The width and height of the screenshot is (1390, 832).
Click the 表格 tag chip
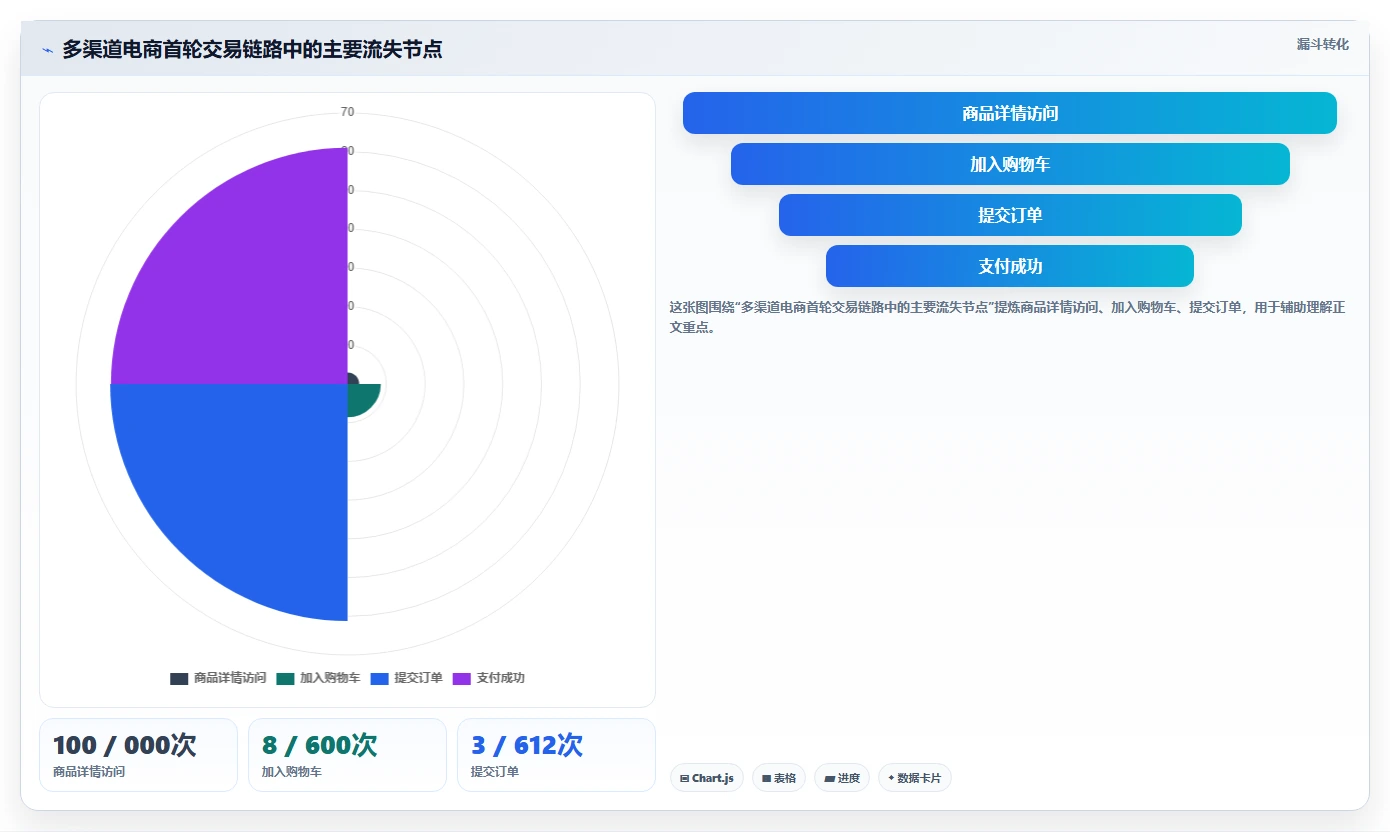tap(779, 778)
